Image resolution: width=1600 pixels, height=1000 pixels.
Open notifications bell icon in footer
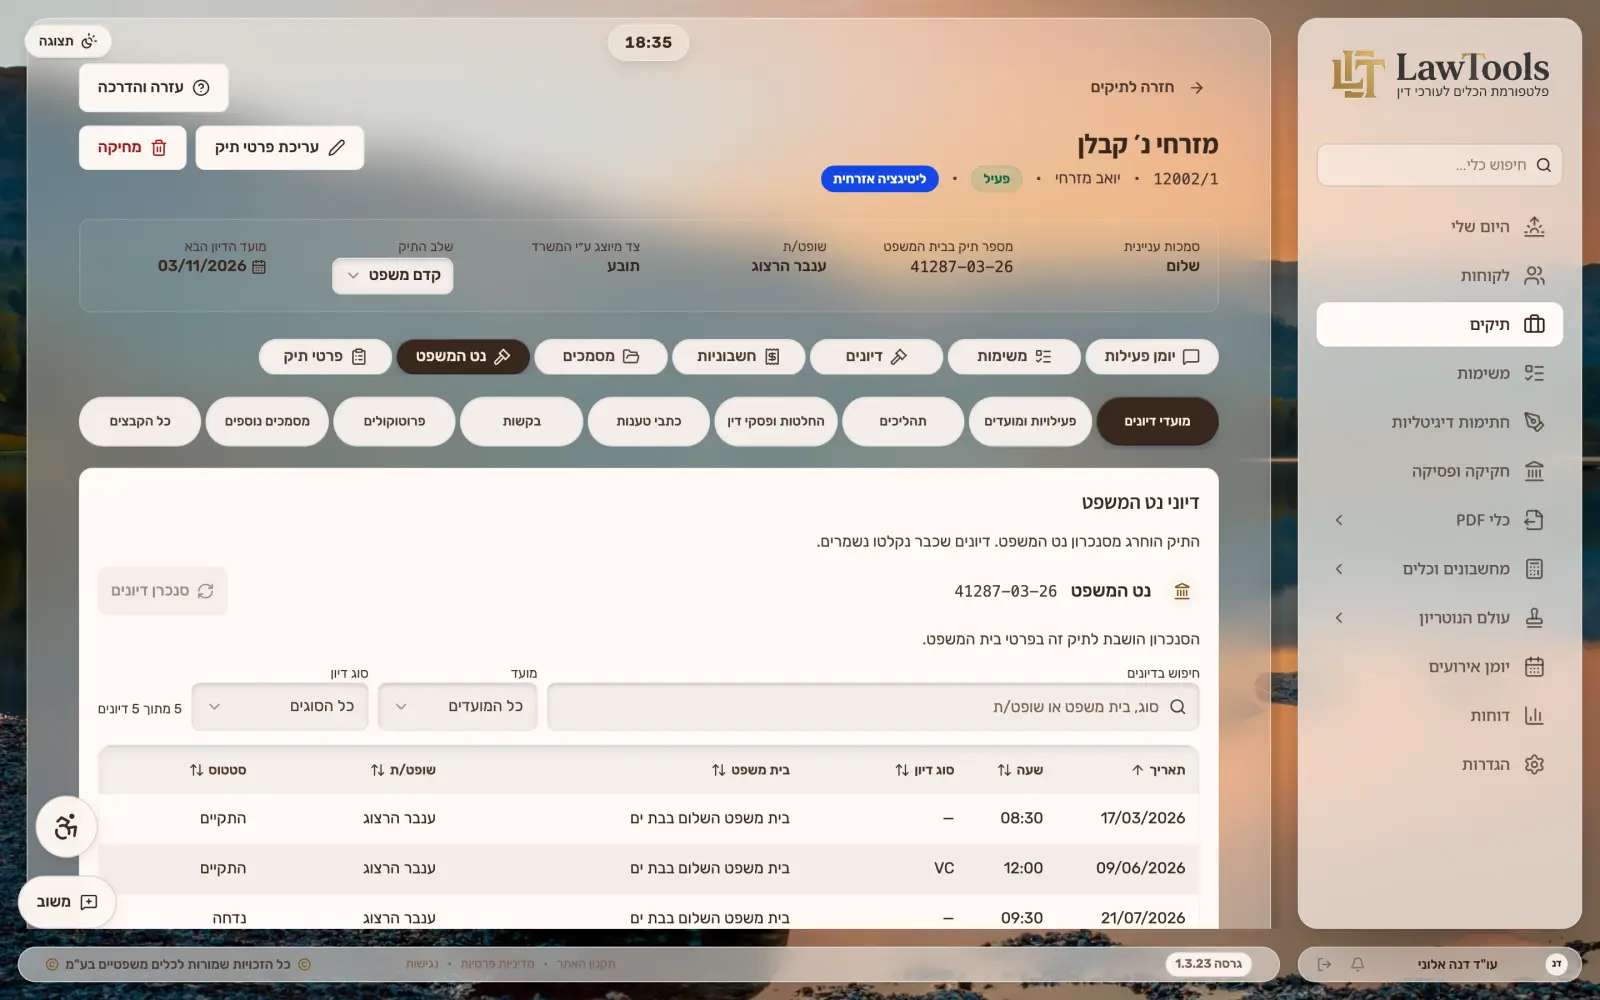coord(1357,964)
